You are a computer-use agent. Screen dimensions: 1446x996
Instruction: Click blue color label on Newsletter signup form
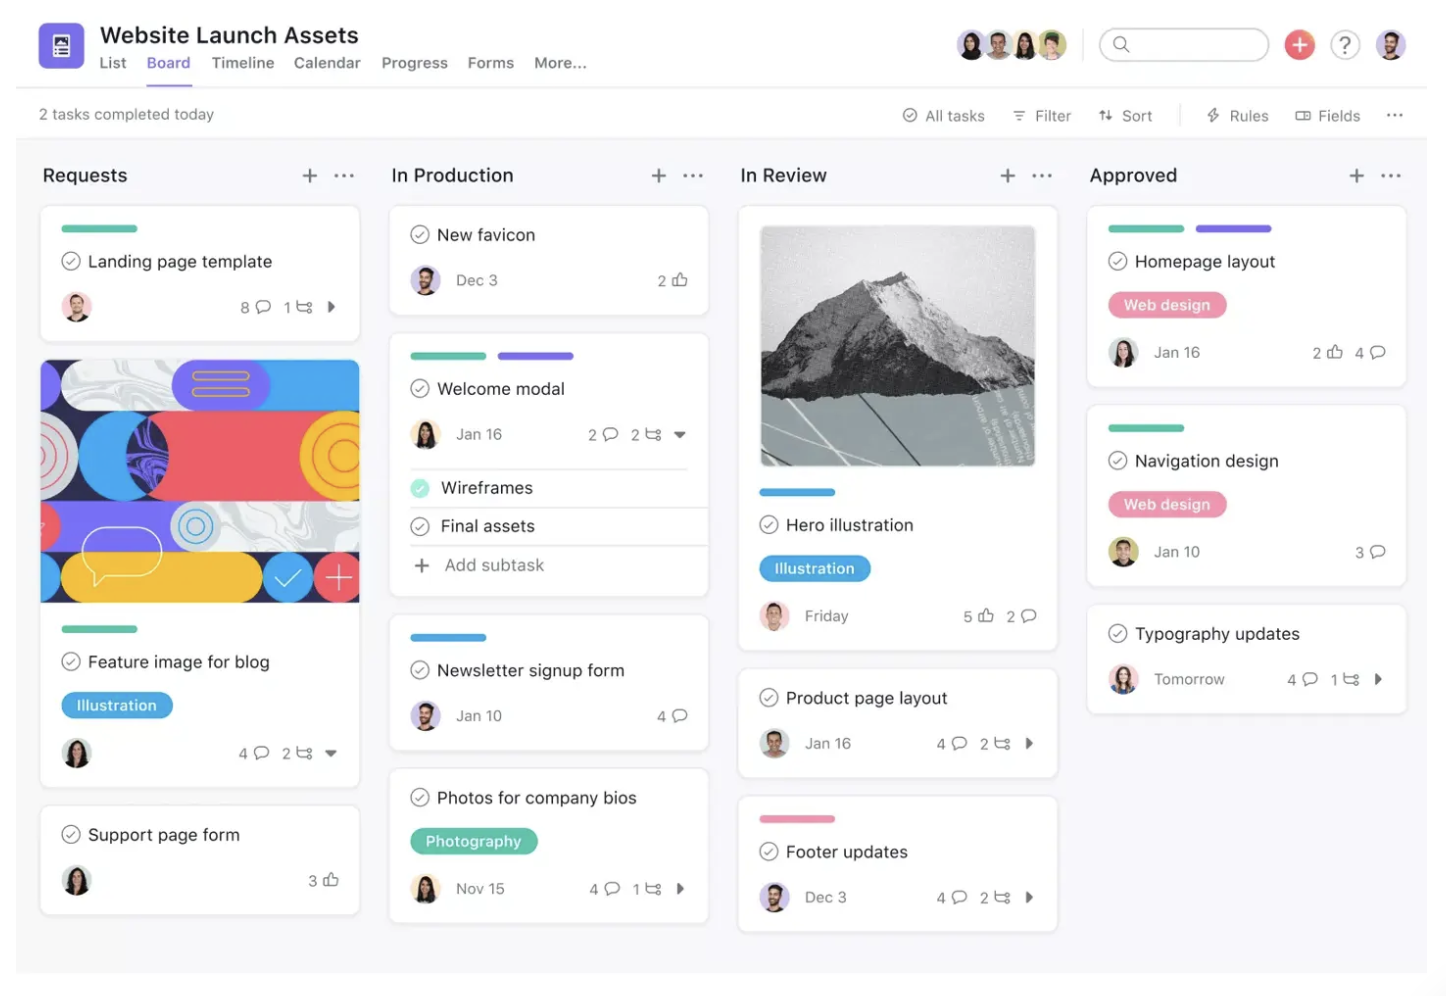pos(448,638)
